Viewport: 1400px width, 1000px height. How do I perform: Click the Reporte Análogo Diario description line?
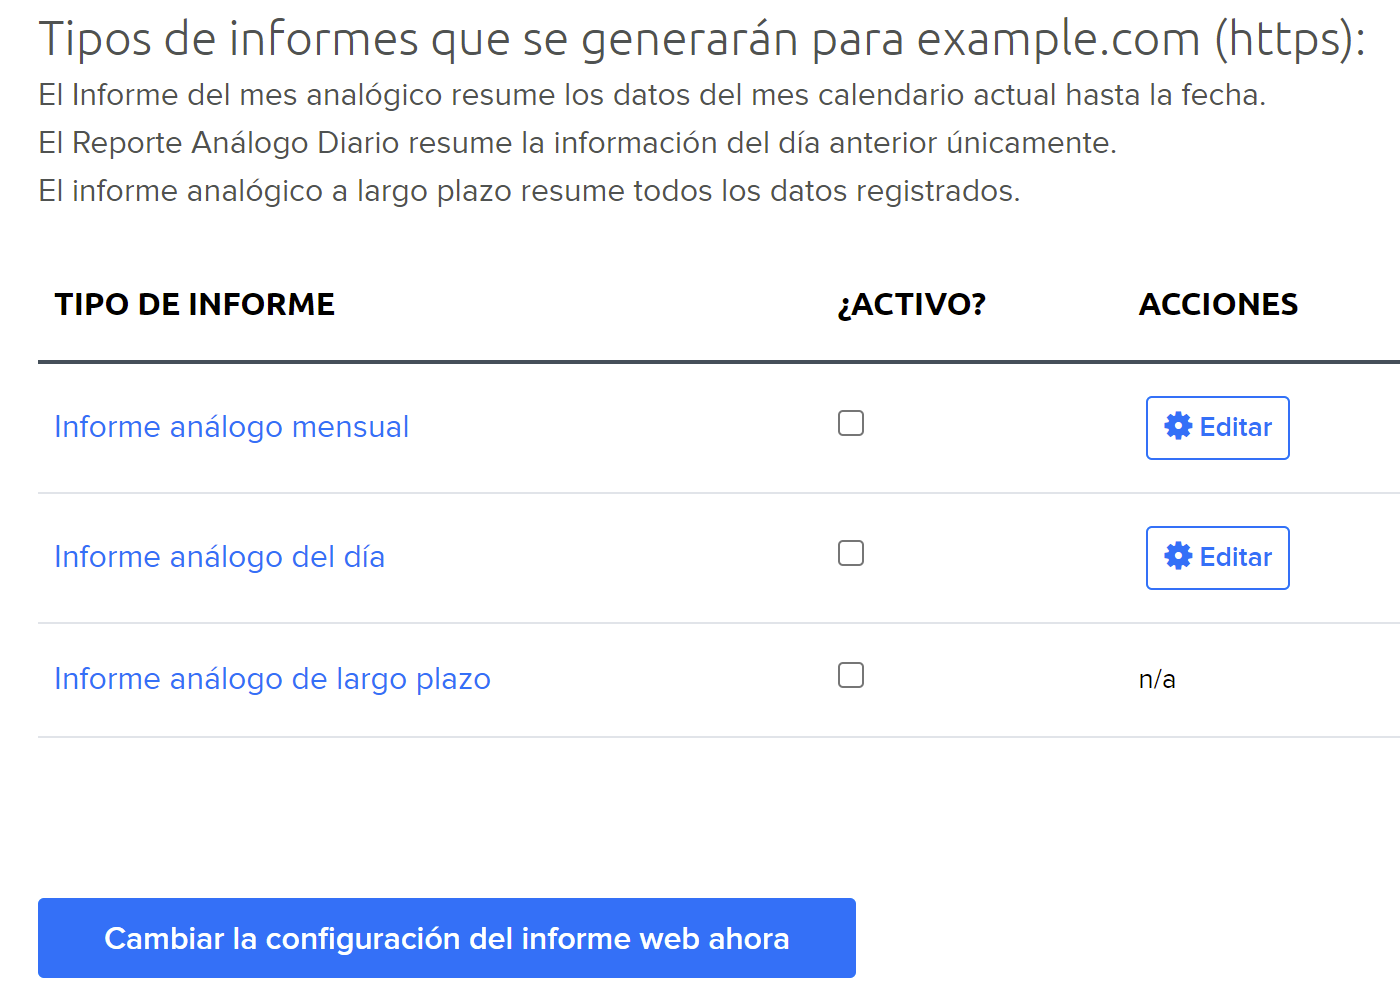tap(577, 143)
